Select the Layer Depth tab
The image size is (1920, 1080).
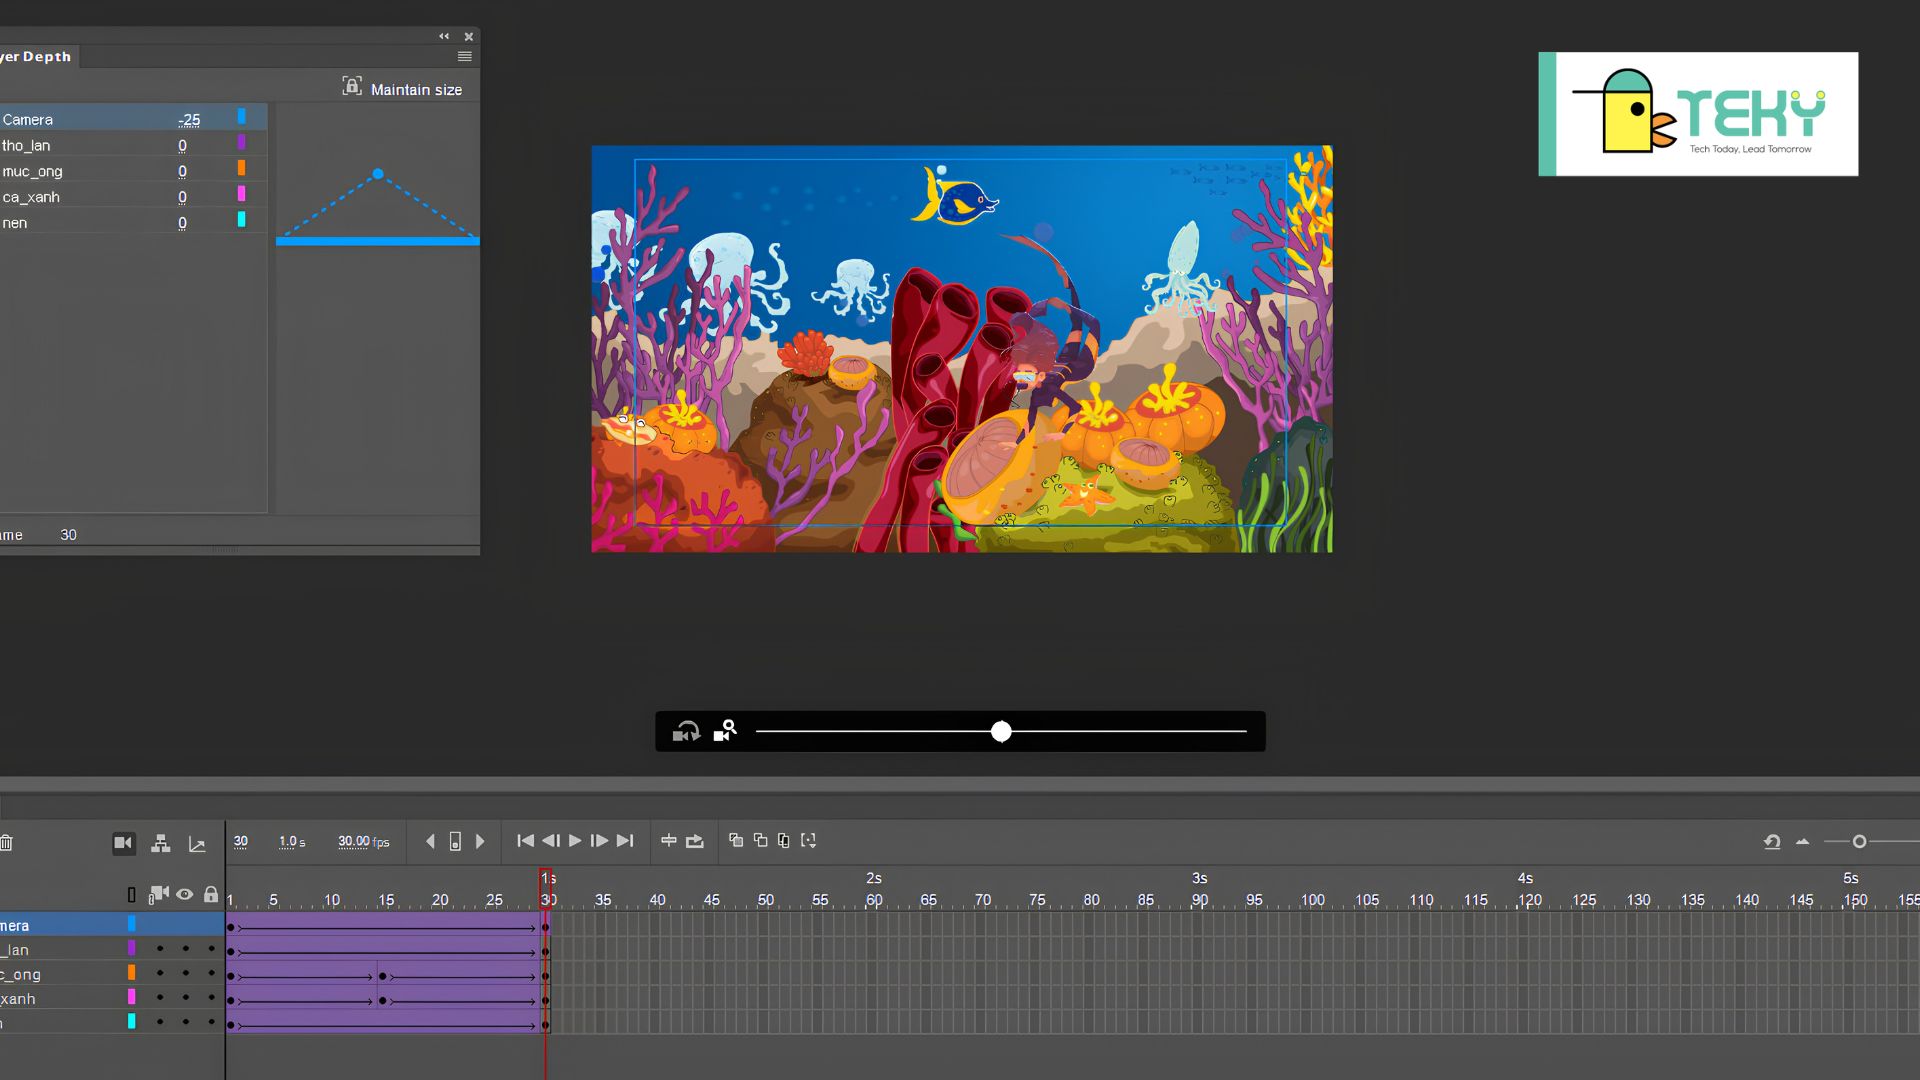pos(37,57)
